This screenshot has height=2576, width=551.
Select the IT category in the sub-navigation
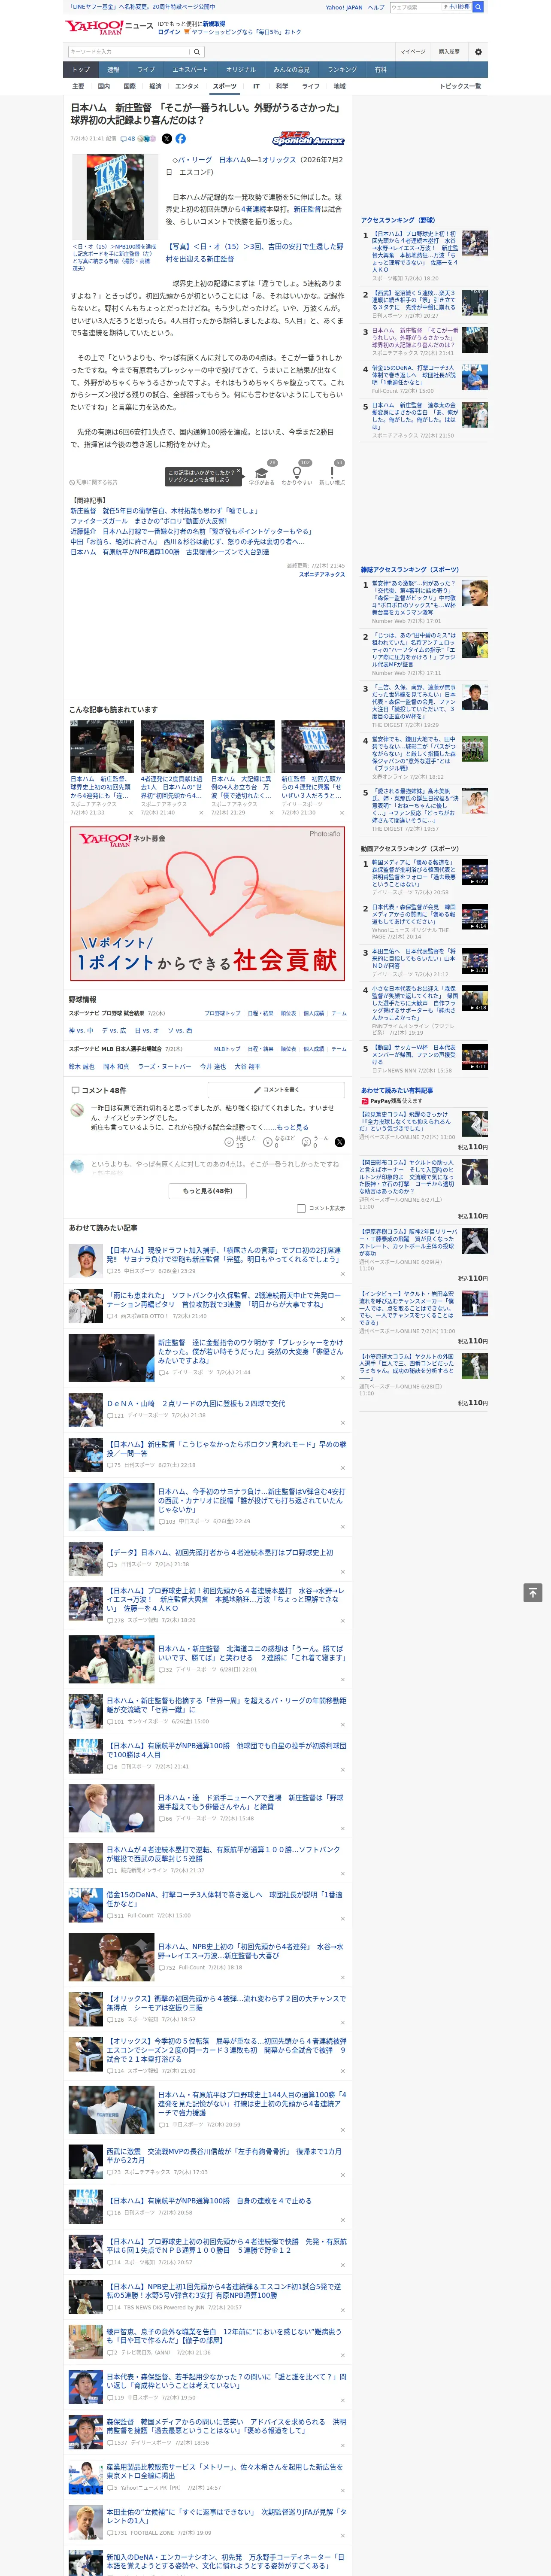pos(256,86)
